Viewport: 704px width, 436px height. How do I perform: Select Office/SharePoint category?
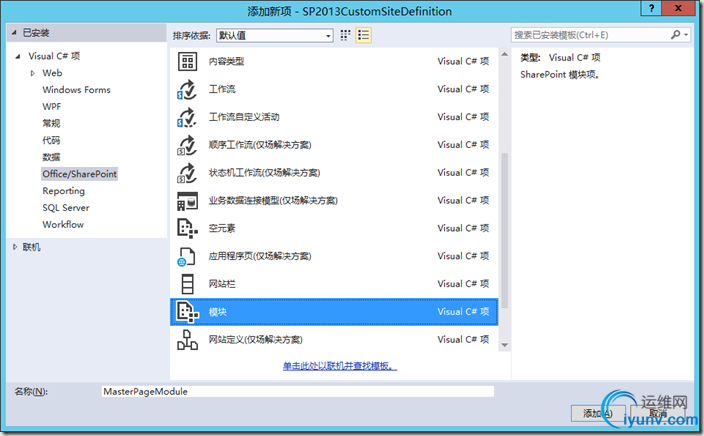pyautogui.click(x=79, y=174)
